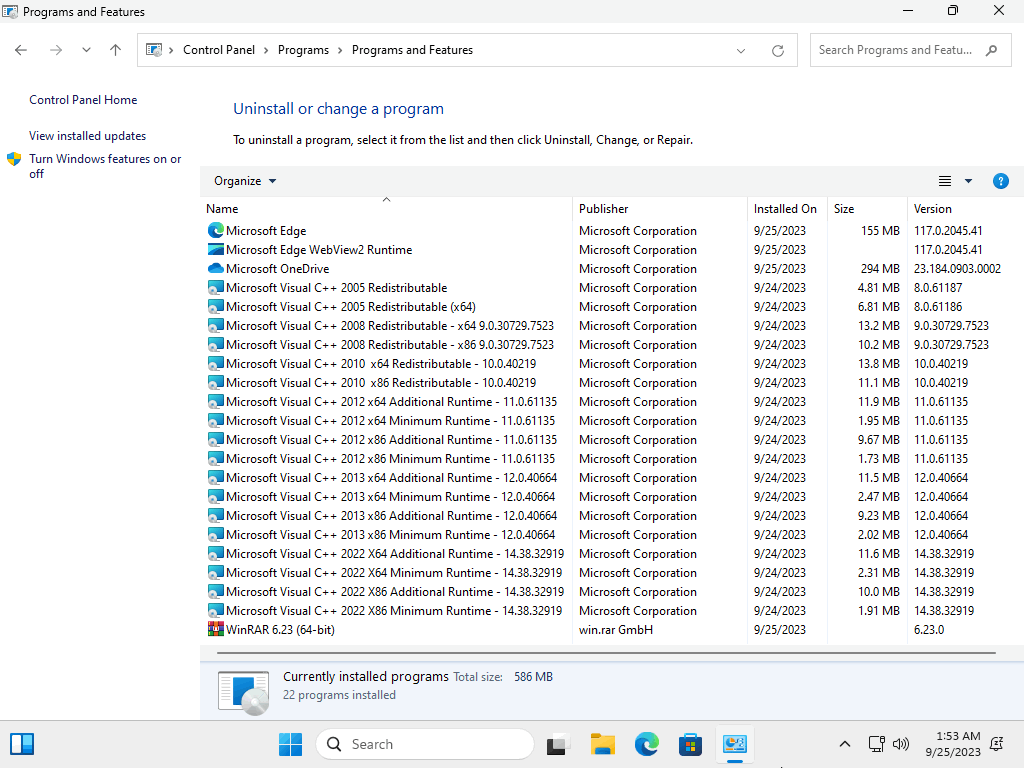1024x768 pixels.
Task: Click the taskbar Search box
Action: point(424,744)
